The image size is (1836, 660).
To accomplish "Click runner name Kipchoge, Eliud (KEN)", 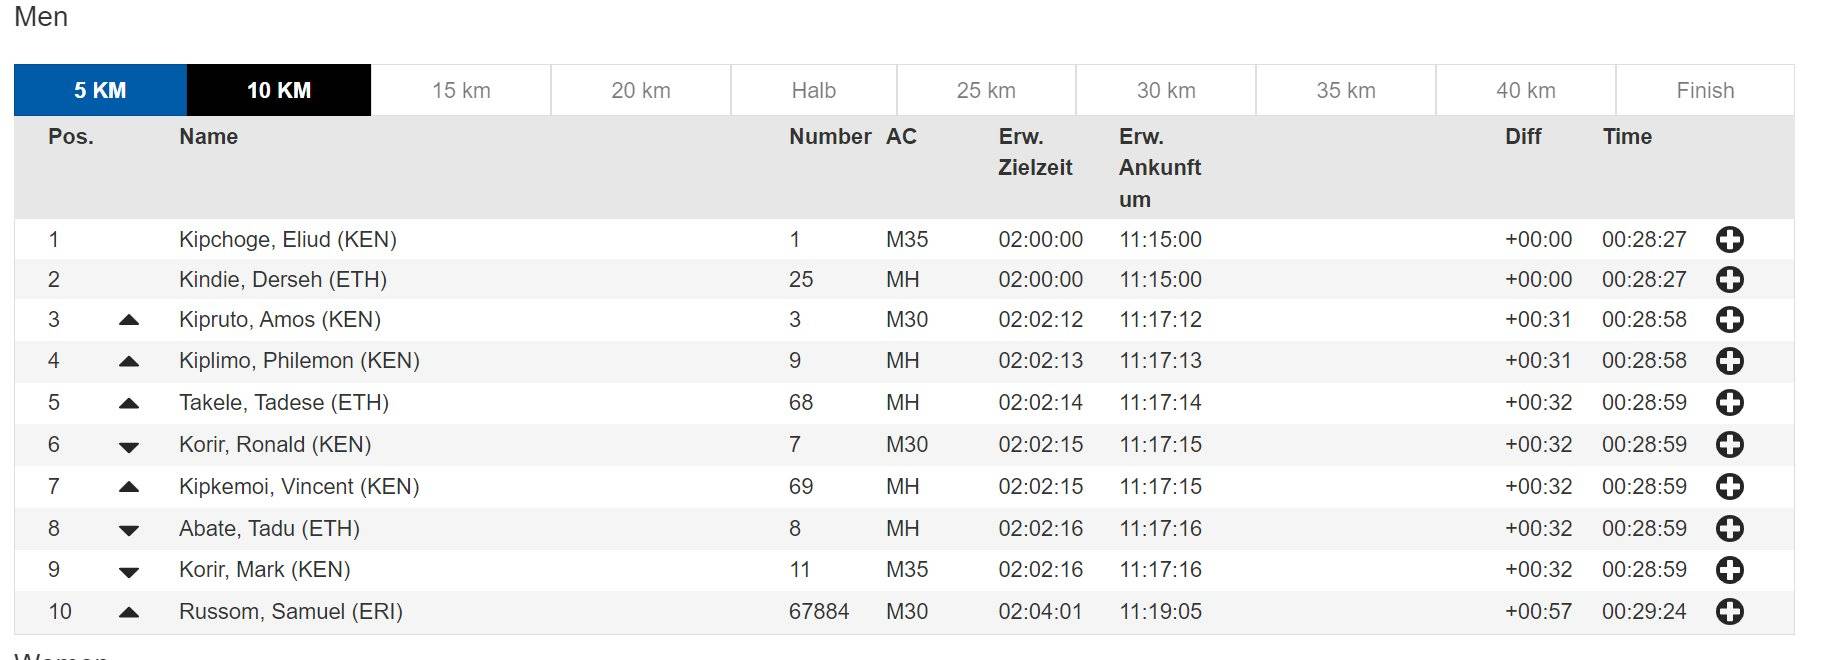I will tap(288, 240).
